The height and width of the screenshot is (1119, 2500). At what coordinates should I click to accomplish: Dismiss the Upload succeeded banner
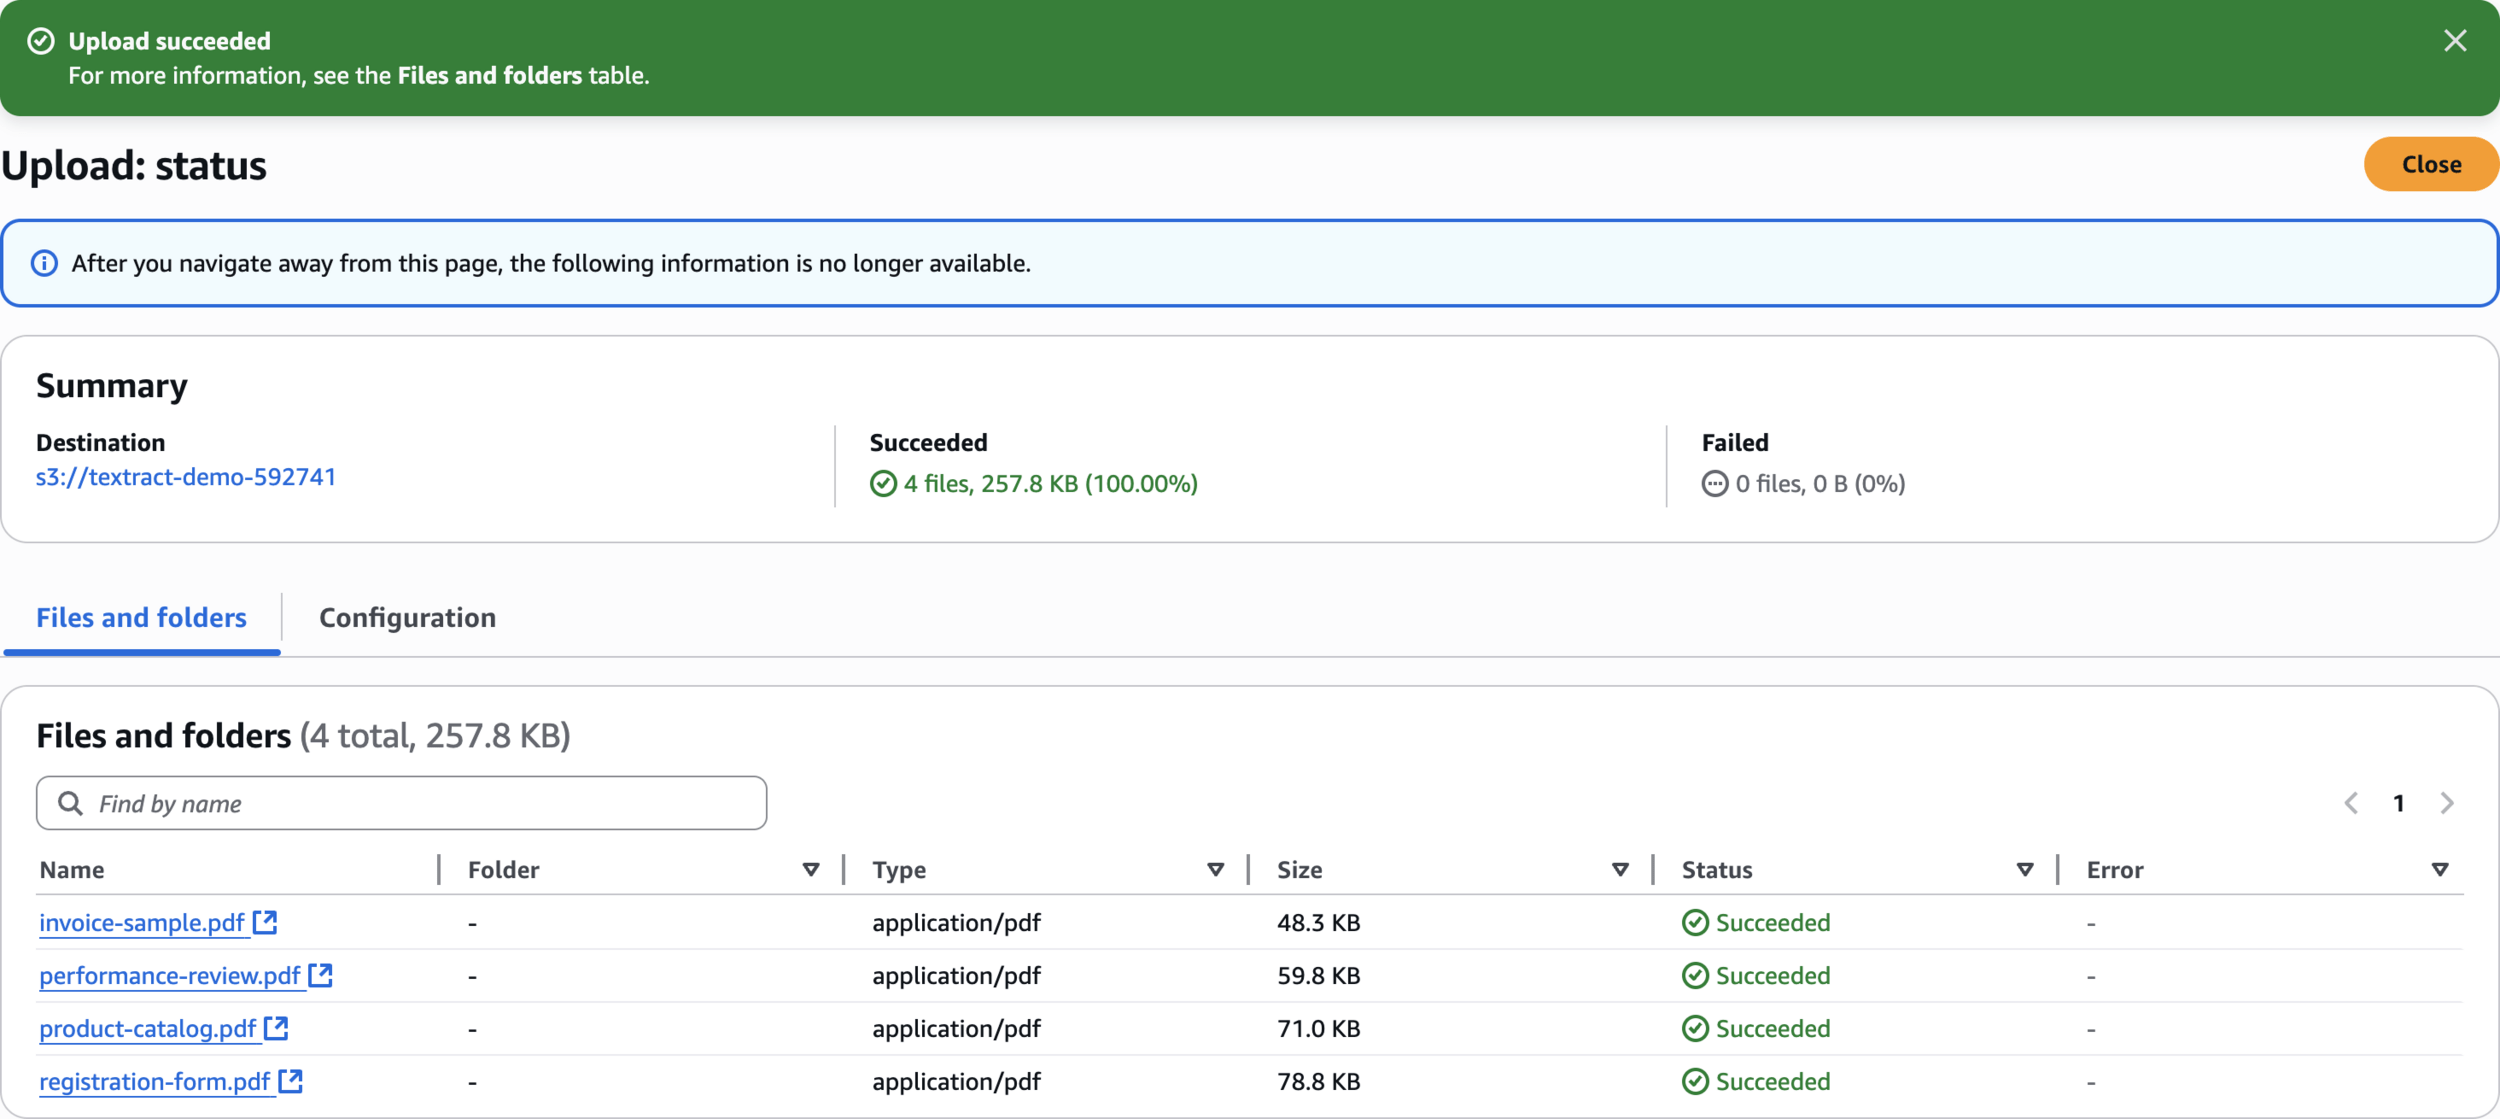click(x=2454, y=41)
